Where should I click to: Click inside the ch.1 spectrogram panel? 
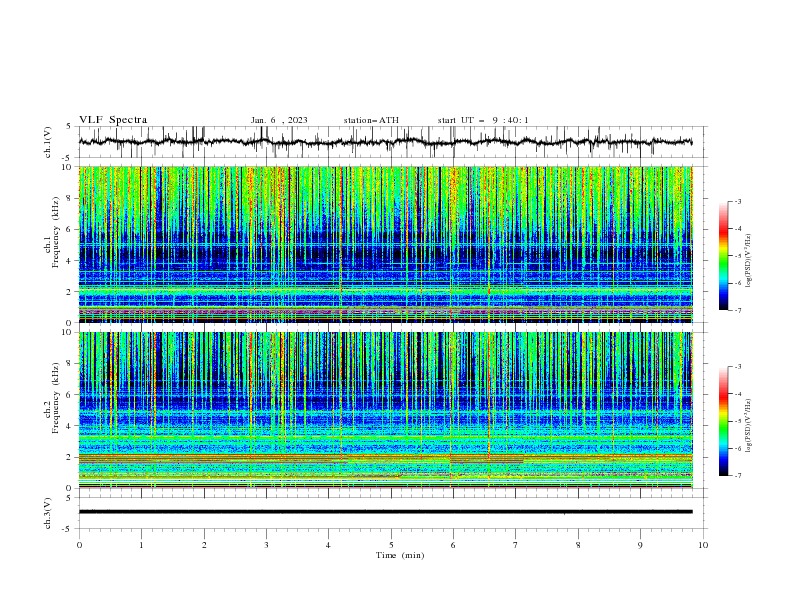click(x=385, y=244)
